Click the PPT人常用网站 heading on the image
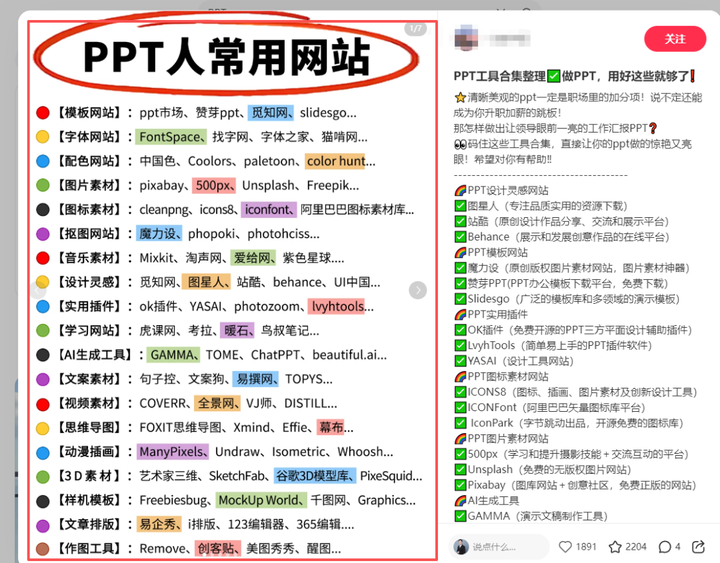 (x=226, y=57)
